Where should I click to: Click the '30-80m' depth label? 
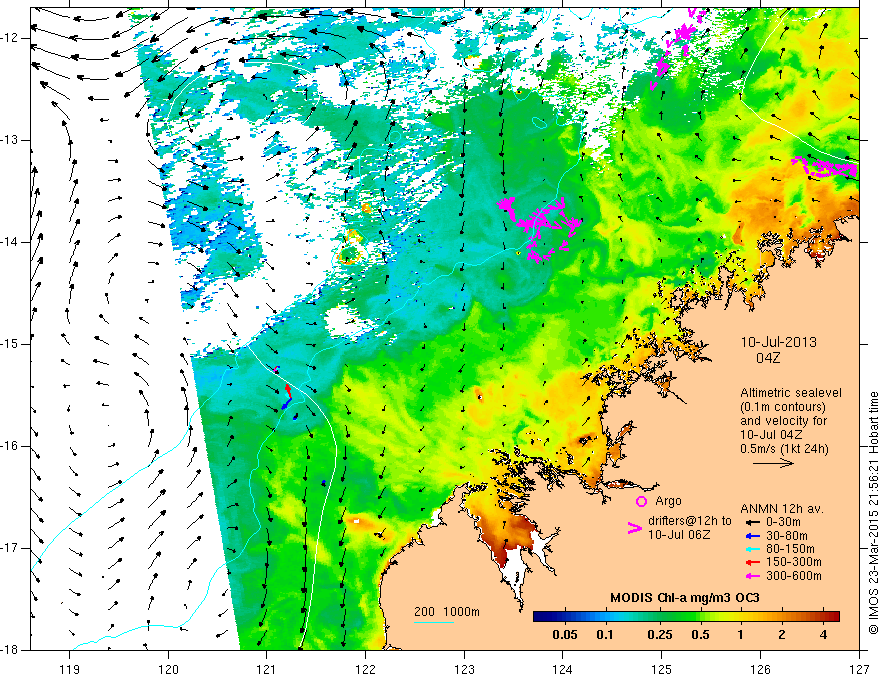(787, 536)
